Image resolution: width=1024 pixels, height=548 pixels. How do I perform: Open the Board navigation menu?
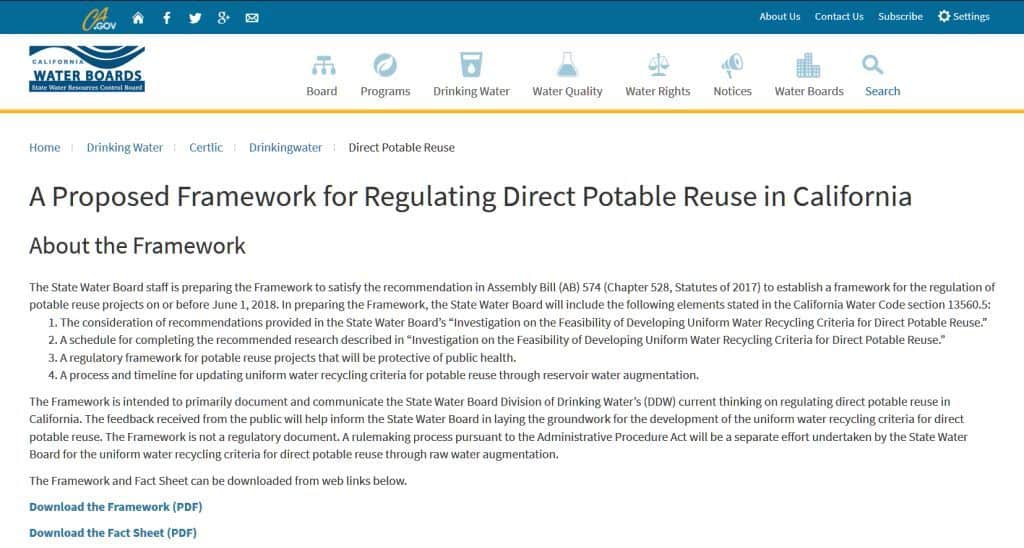pyautogui.click(x=322, y=75)
